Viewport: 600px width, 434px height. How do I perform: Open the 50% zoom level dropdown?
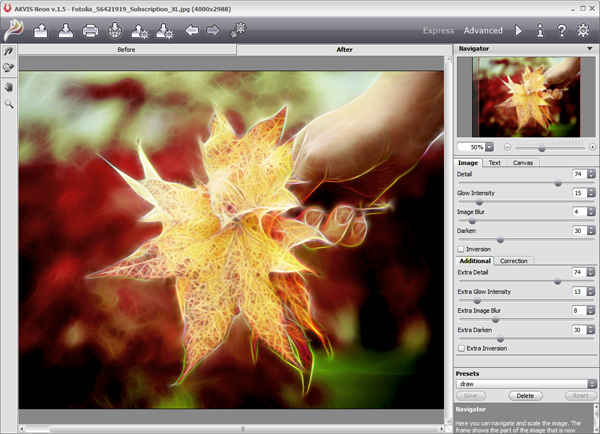coord(490,147)
